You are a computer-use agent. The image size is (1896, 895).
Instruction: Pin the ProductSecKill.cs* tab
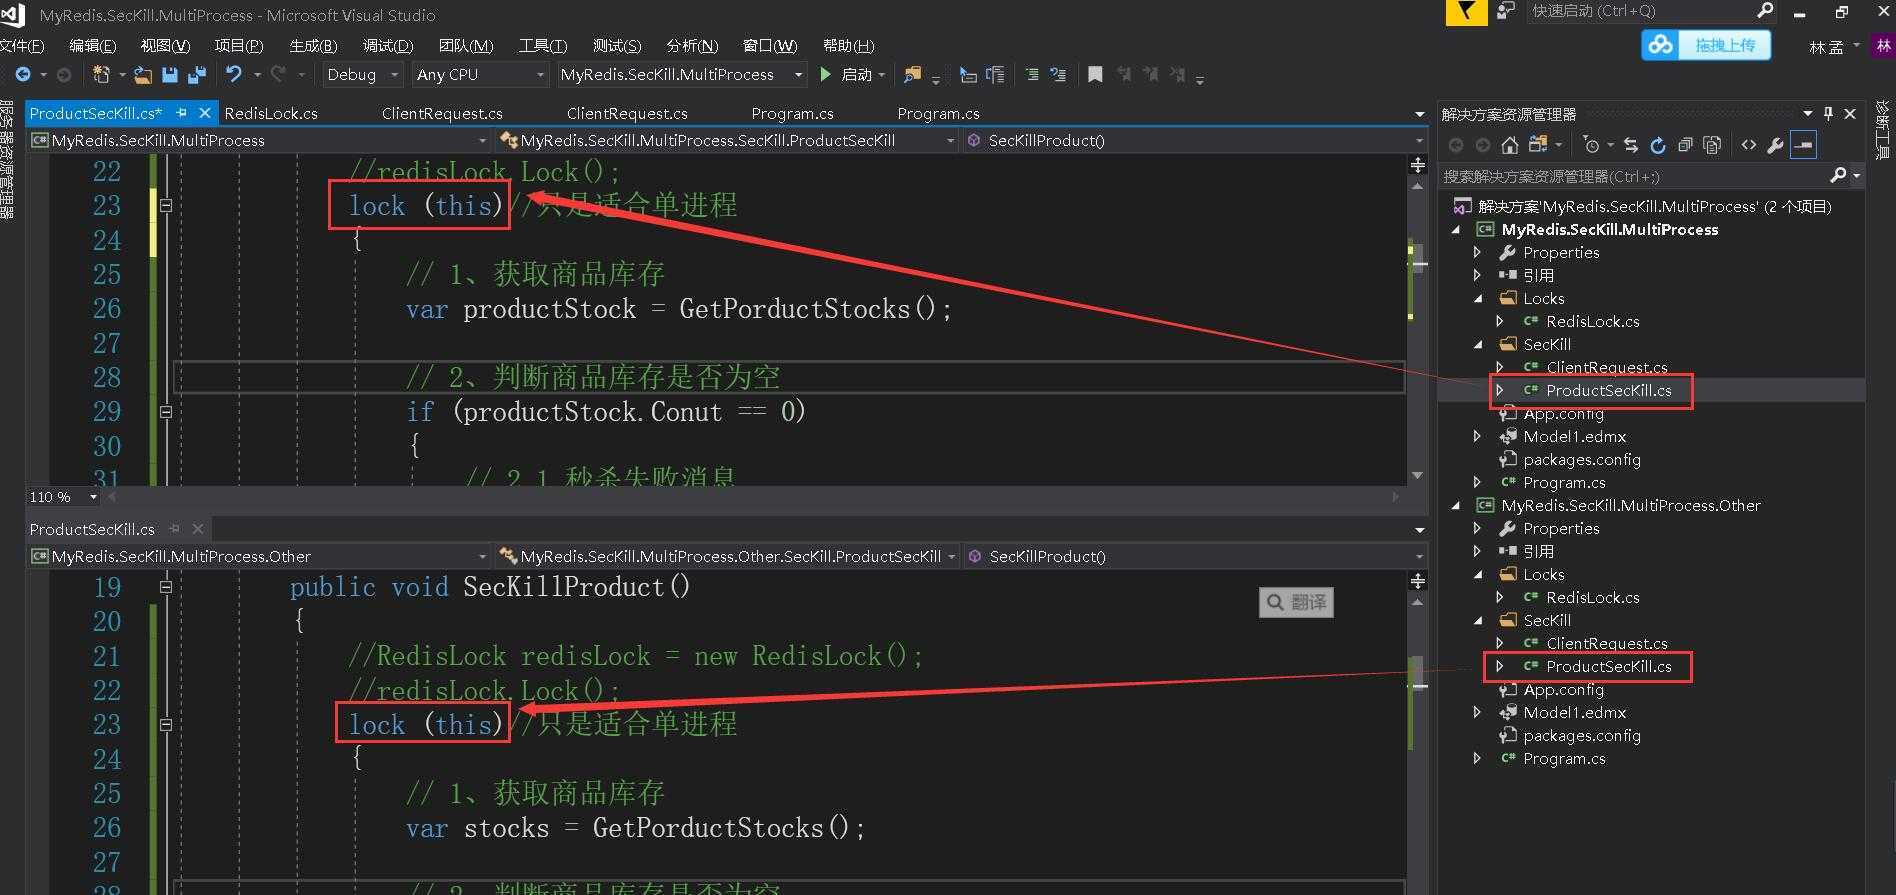[x=182, y=113]
